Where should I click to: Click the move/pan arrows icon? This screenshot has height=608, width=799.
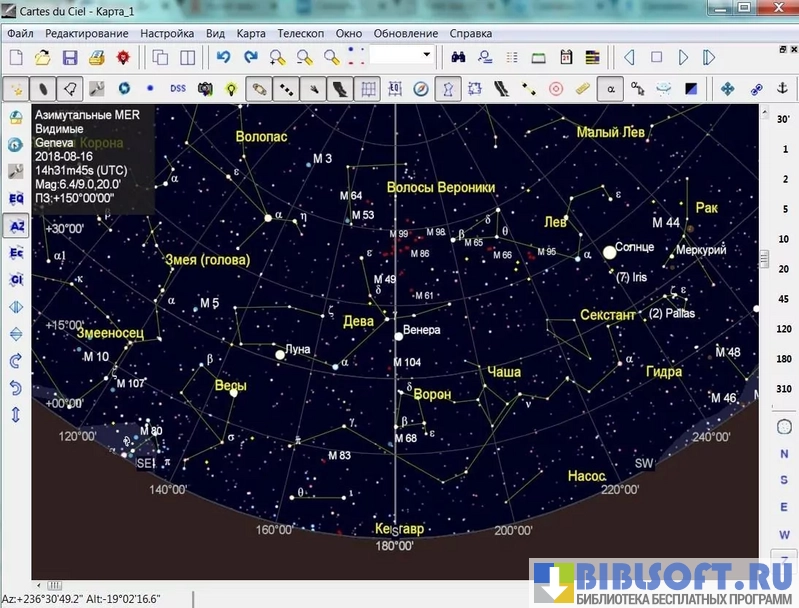click(728, 89)
